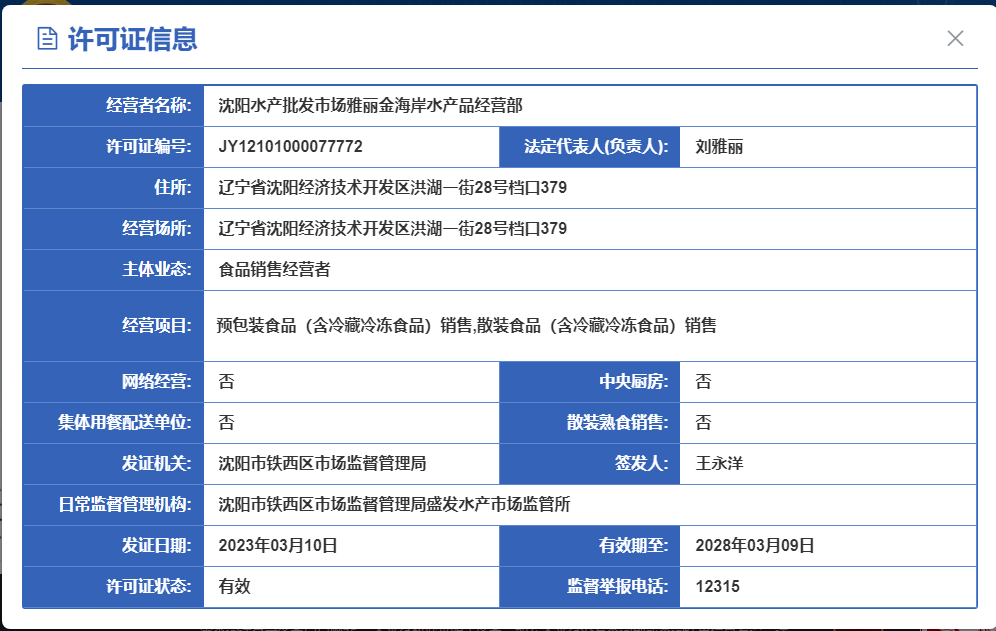This screenshot has width=996, height=631.
Task: Click the 签发人 label
Action: tap(642, 464)
